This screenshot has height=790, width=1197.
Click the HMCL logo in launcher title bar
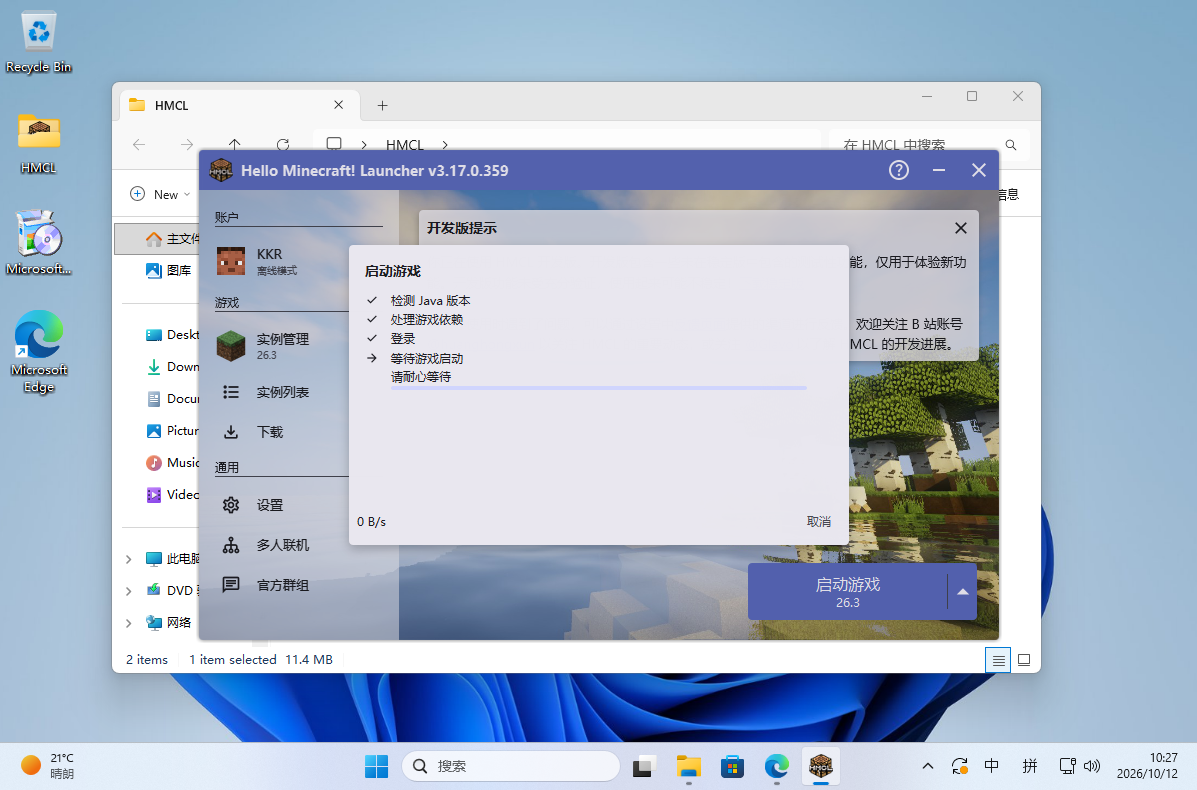click(221, 170)
